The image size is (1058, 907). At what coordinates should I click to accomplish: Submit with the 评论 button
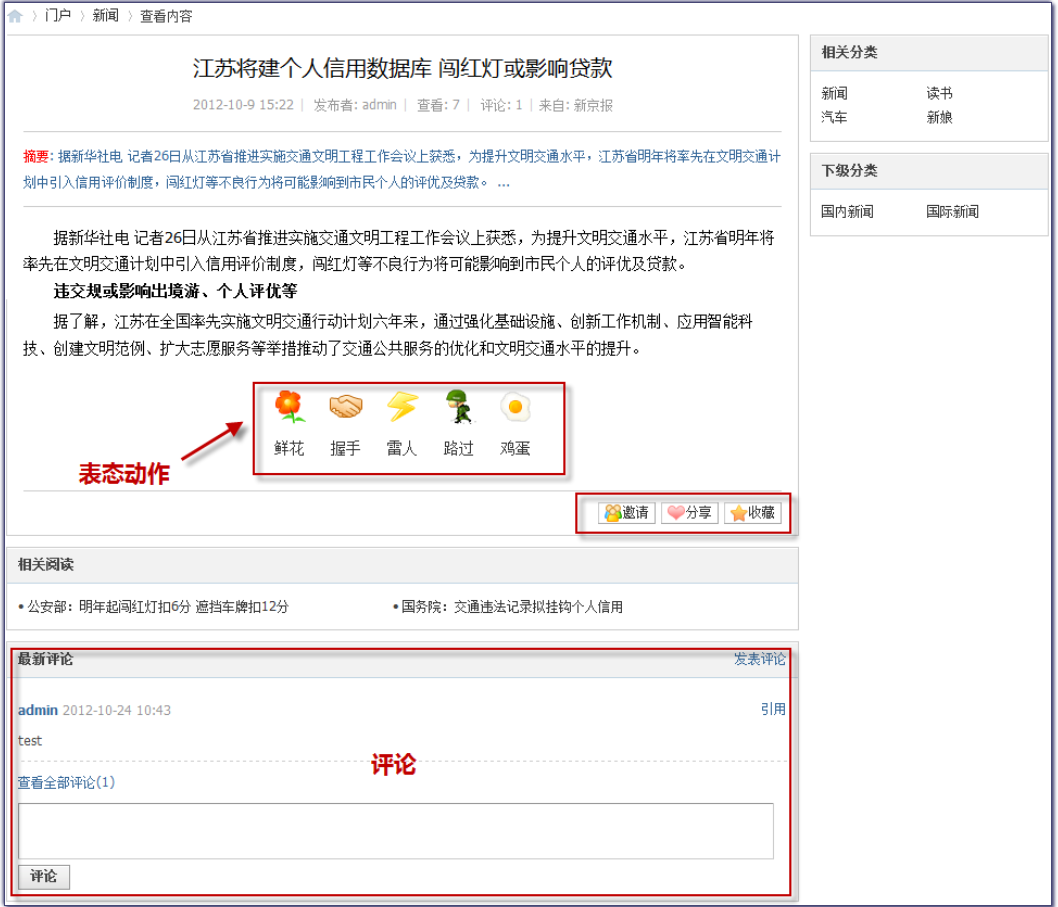click(44, 877)
